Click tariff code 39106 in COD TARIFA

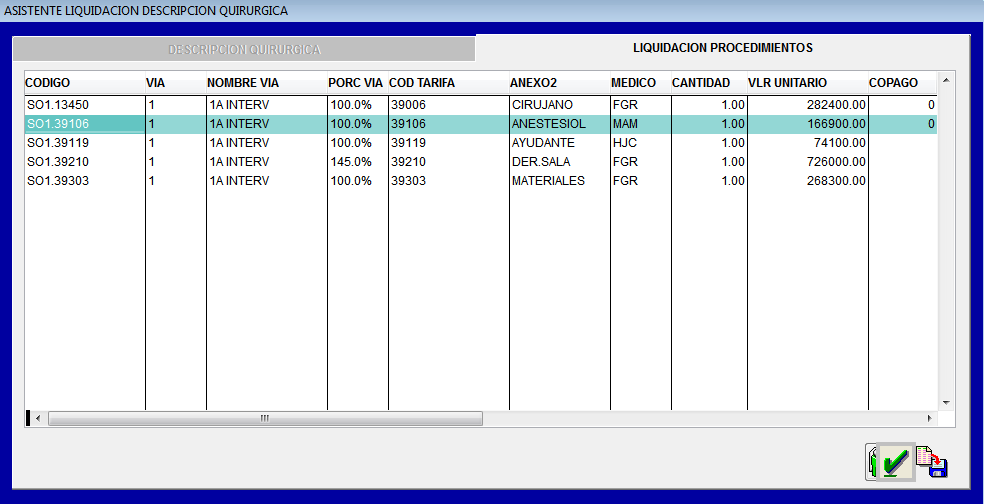point(449,124)
